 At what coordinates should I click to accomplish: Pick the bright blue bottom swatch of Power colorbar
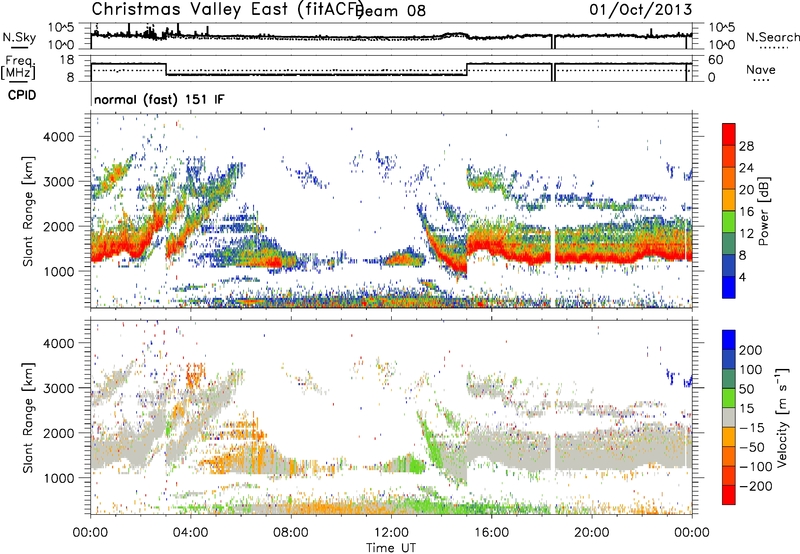tap(729, 287)
